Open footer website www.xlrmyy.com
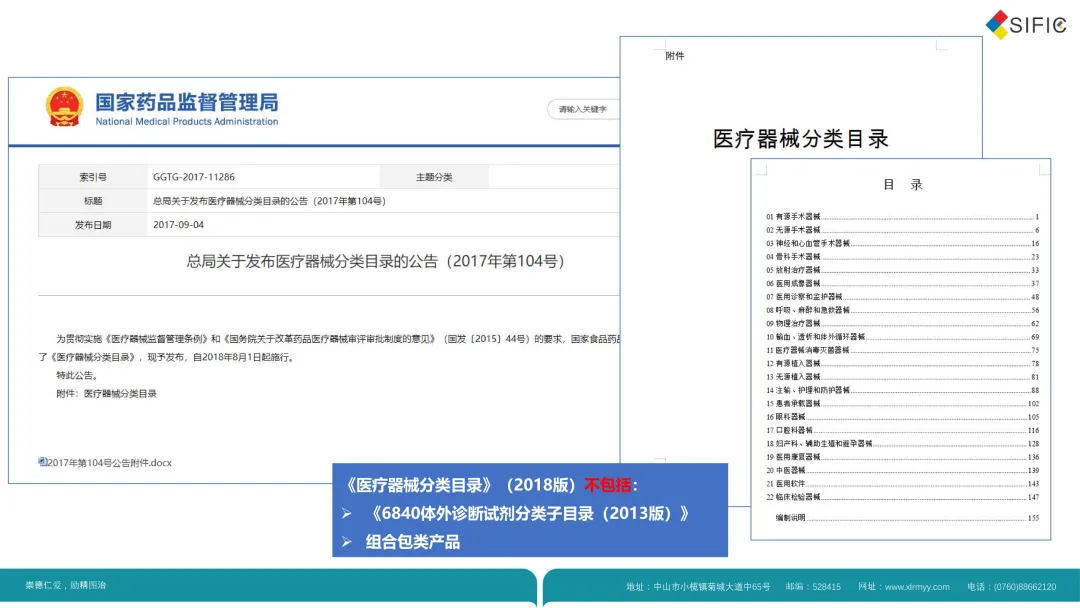Image resolution: width=1080 pixels, height=608 pixels. (x=917, y=587)
